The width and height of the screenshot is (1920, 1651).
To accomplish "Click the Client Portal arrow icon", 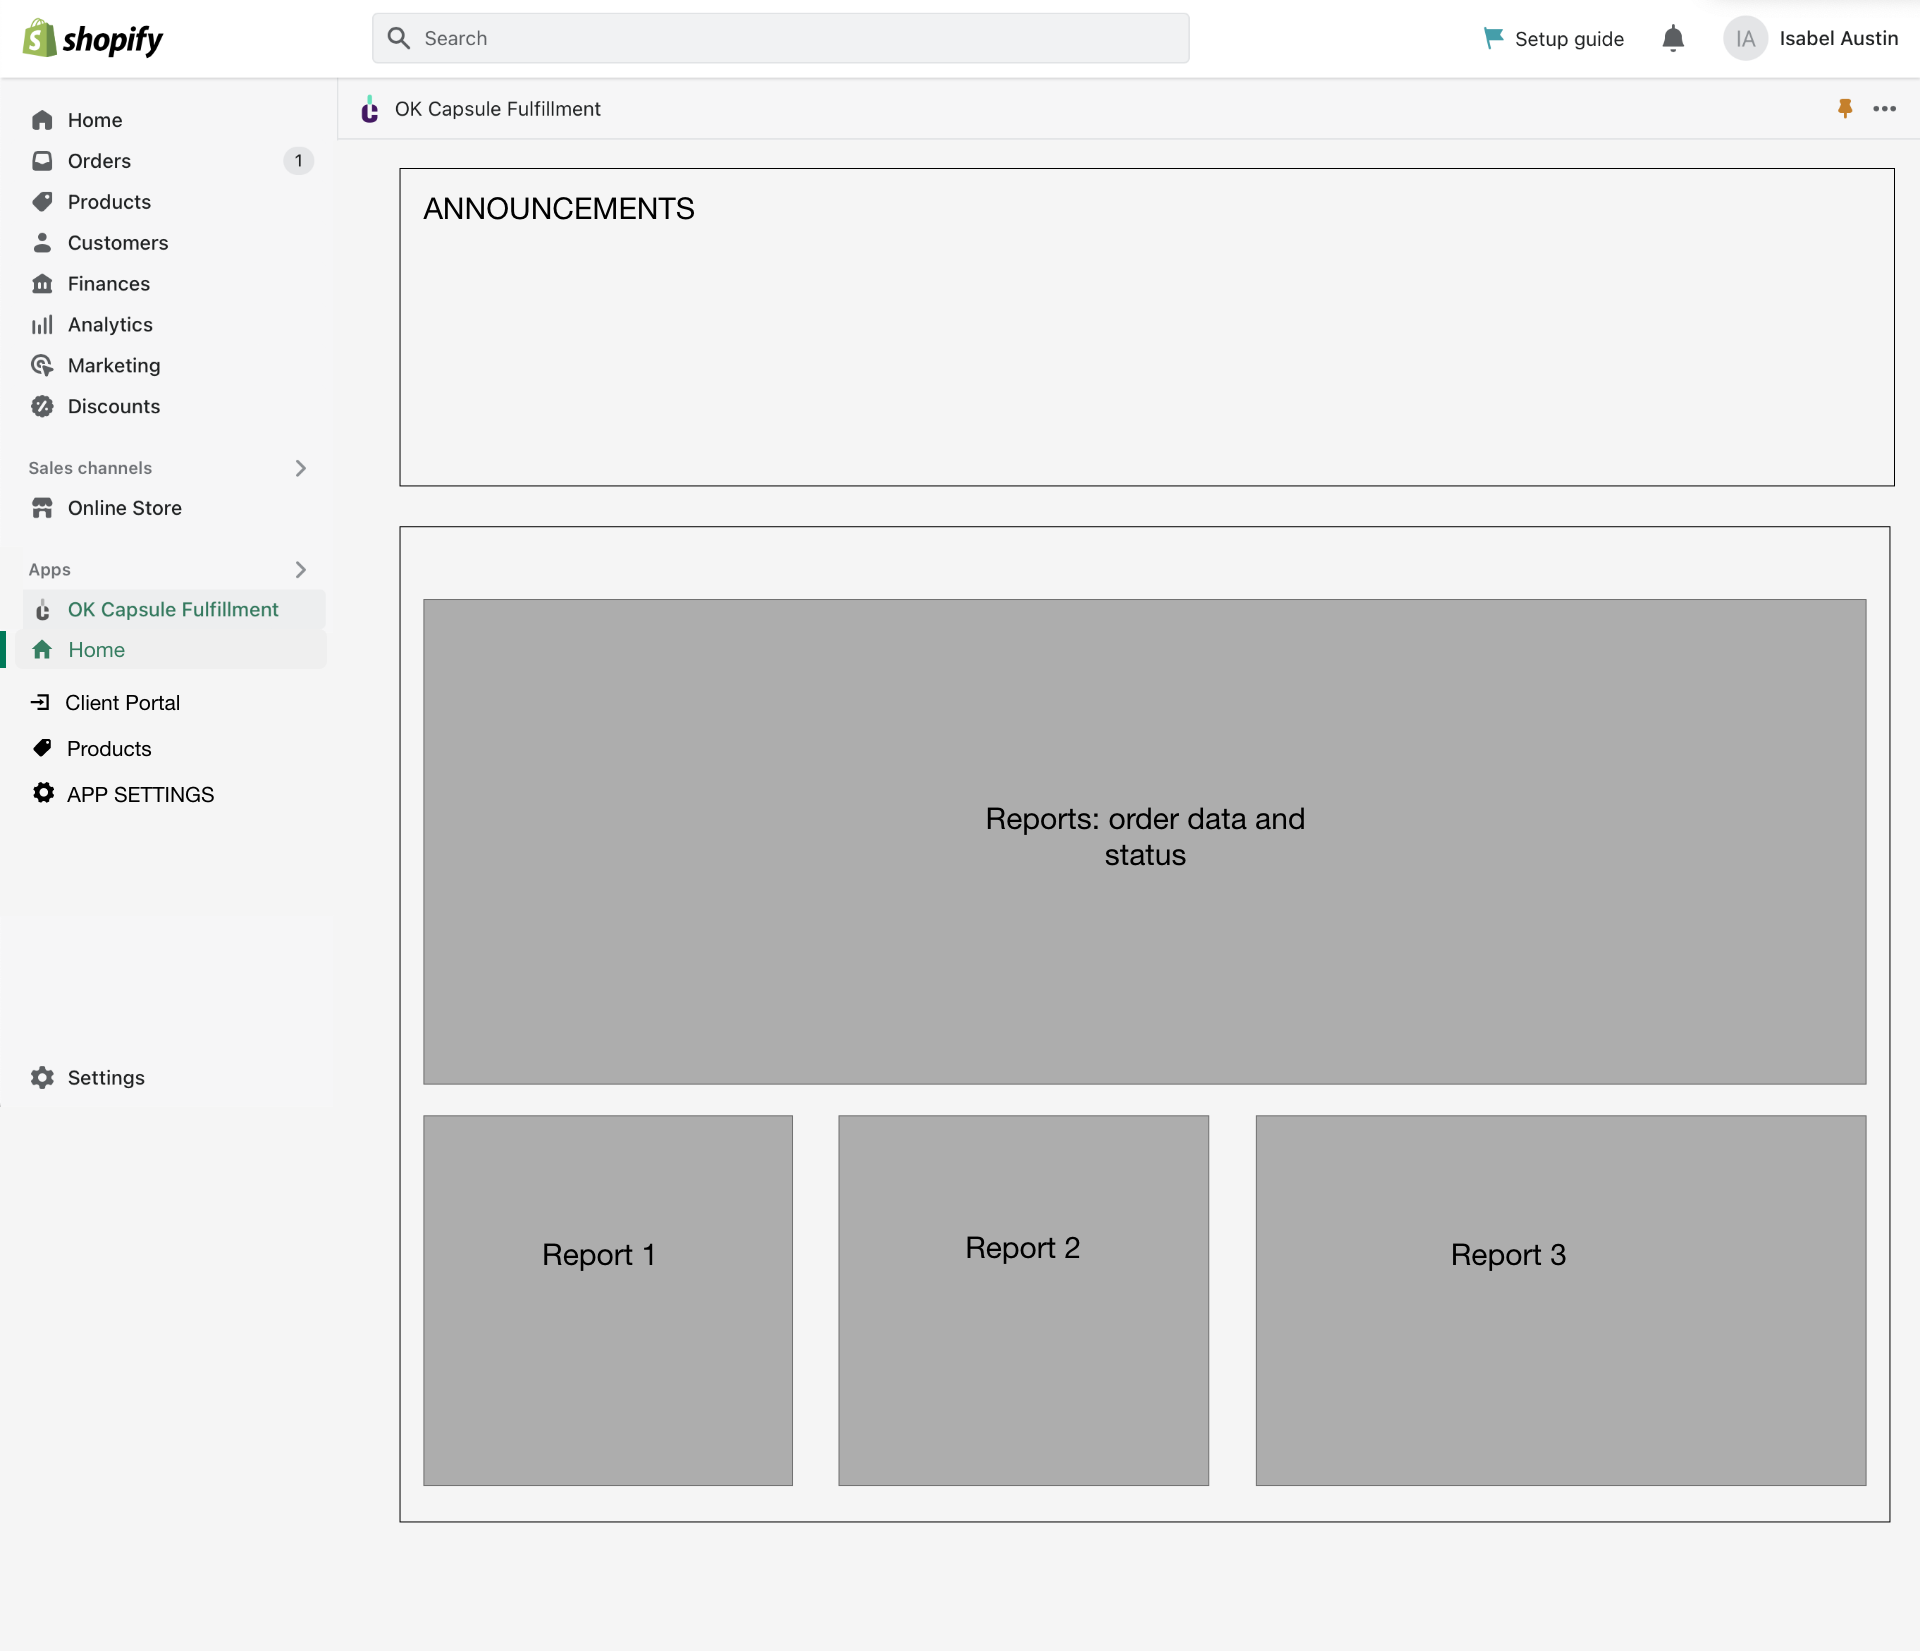I will (x=41, y=703).
